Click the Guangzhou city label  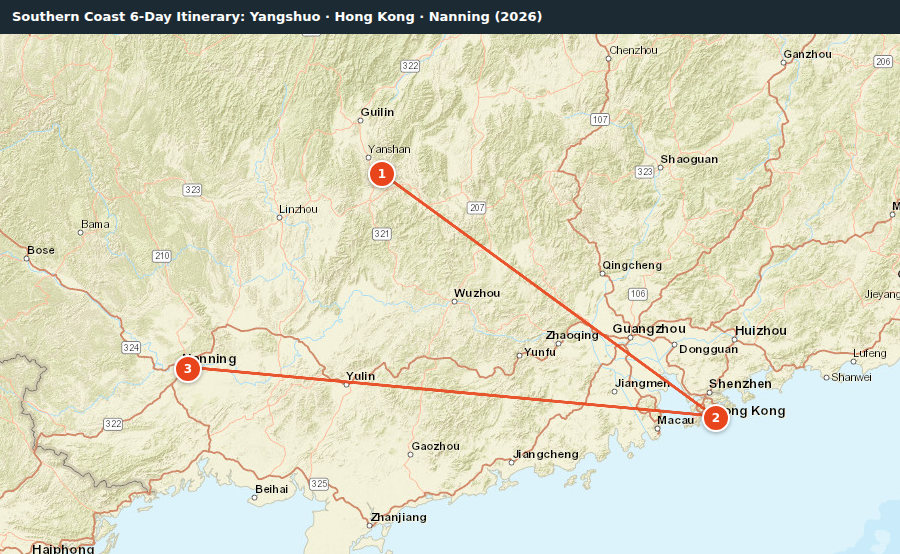(649, 329)
